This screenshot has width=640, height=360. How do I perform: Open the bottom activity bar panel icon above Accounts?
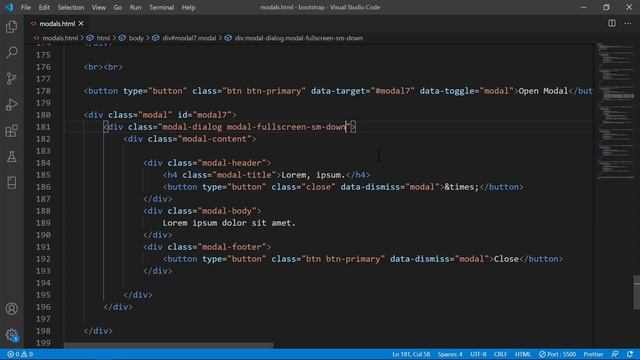pos(11,183)
